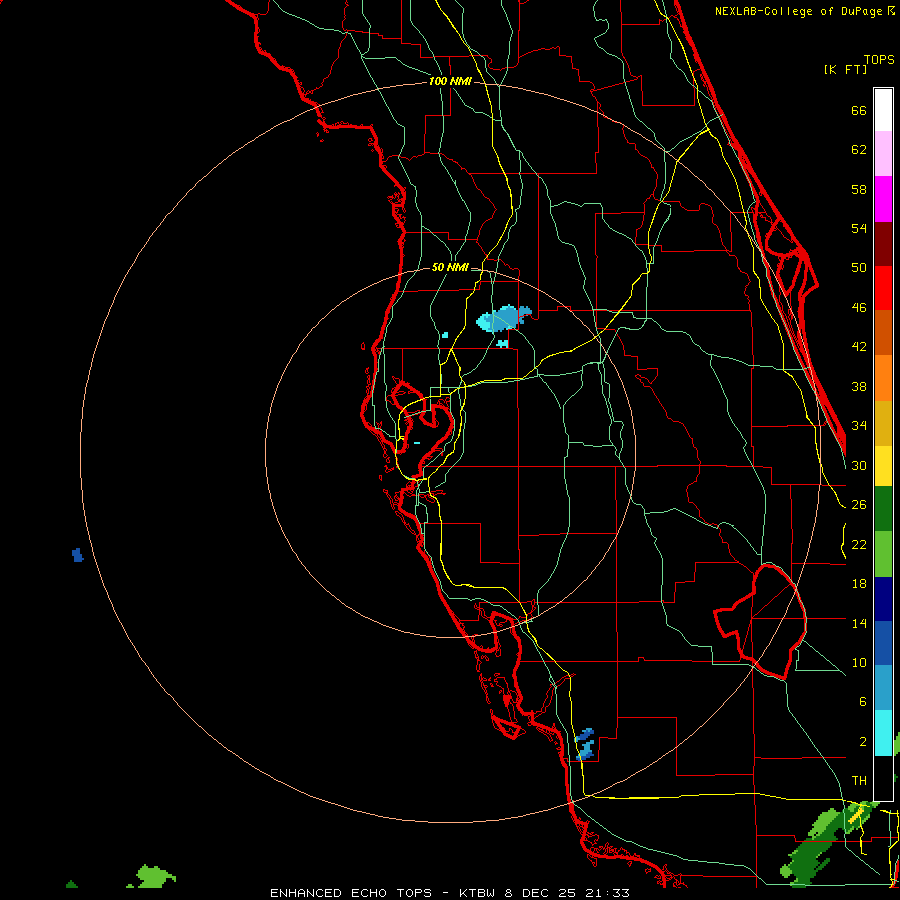Click the large light-blue echo near 50 NMI ring
900x900 pixels.
[x=503, y=319]
